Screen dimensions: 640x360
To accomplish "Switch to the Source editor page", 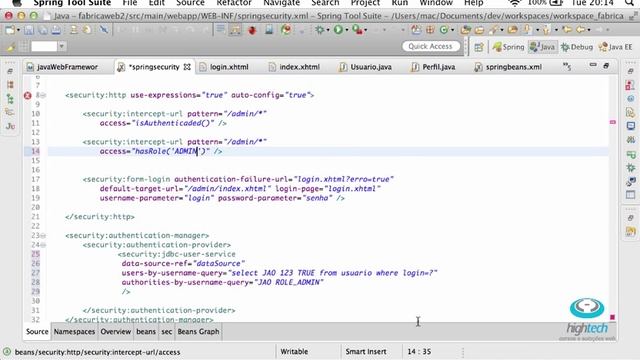I will pyautogui.click(x=37, y=332).
